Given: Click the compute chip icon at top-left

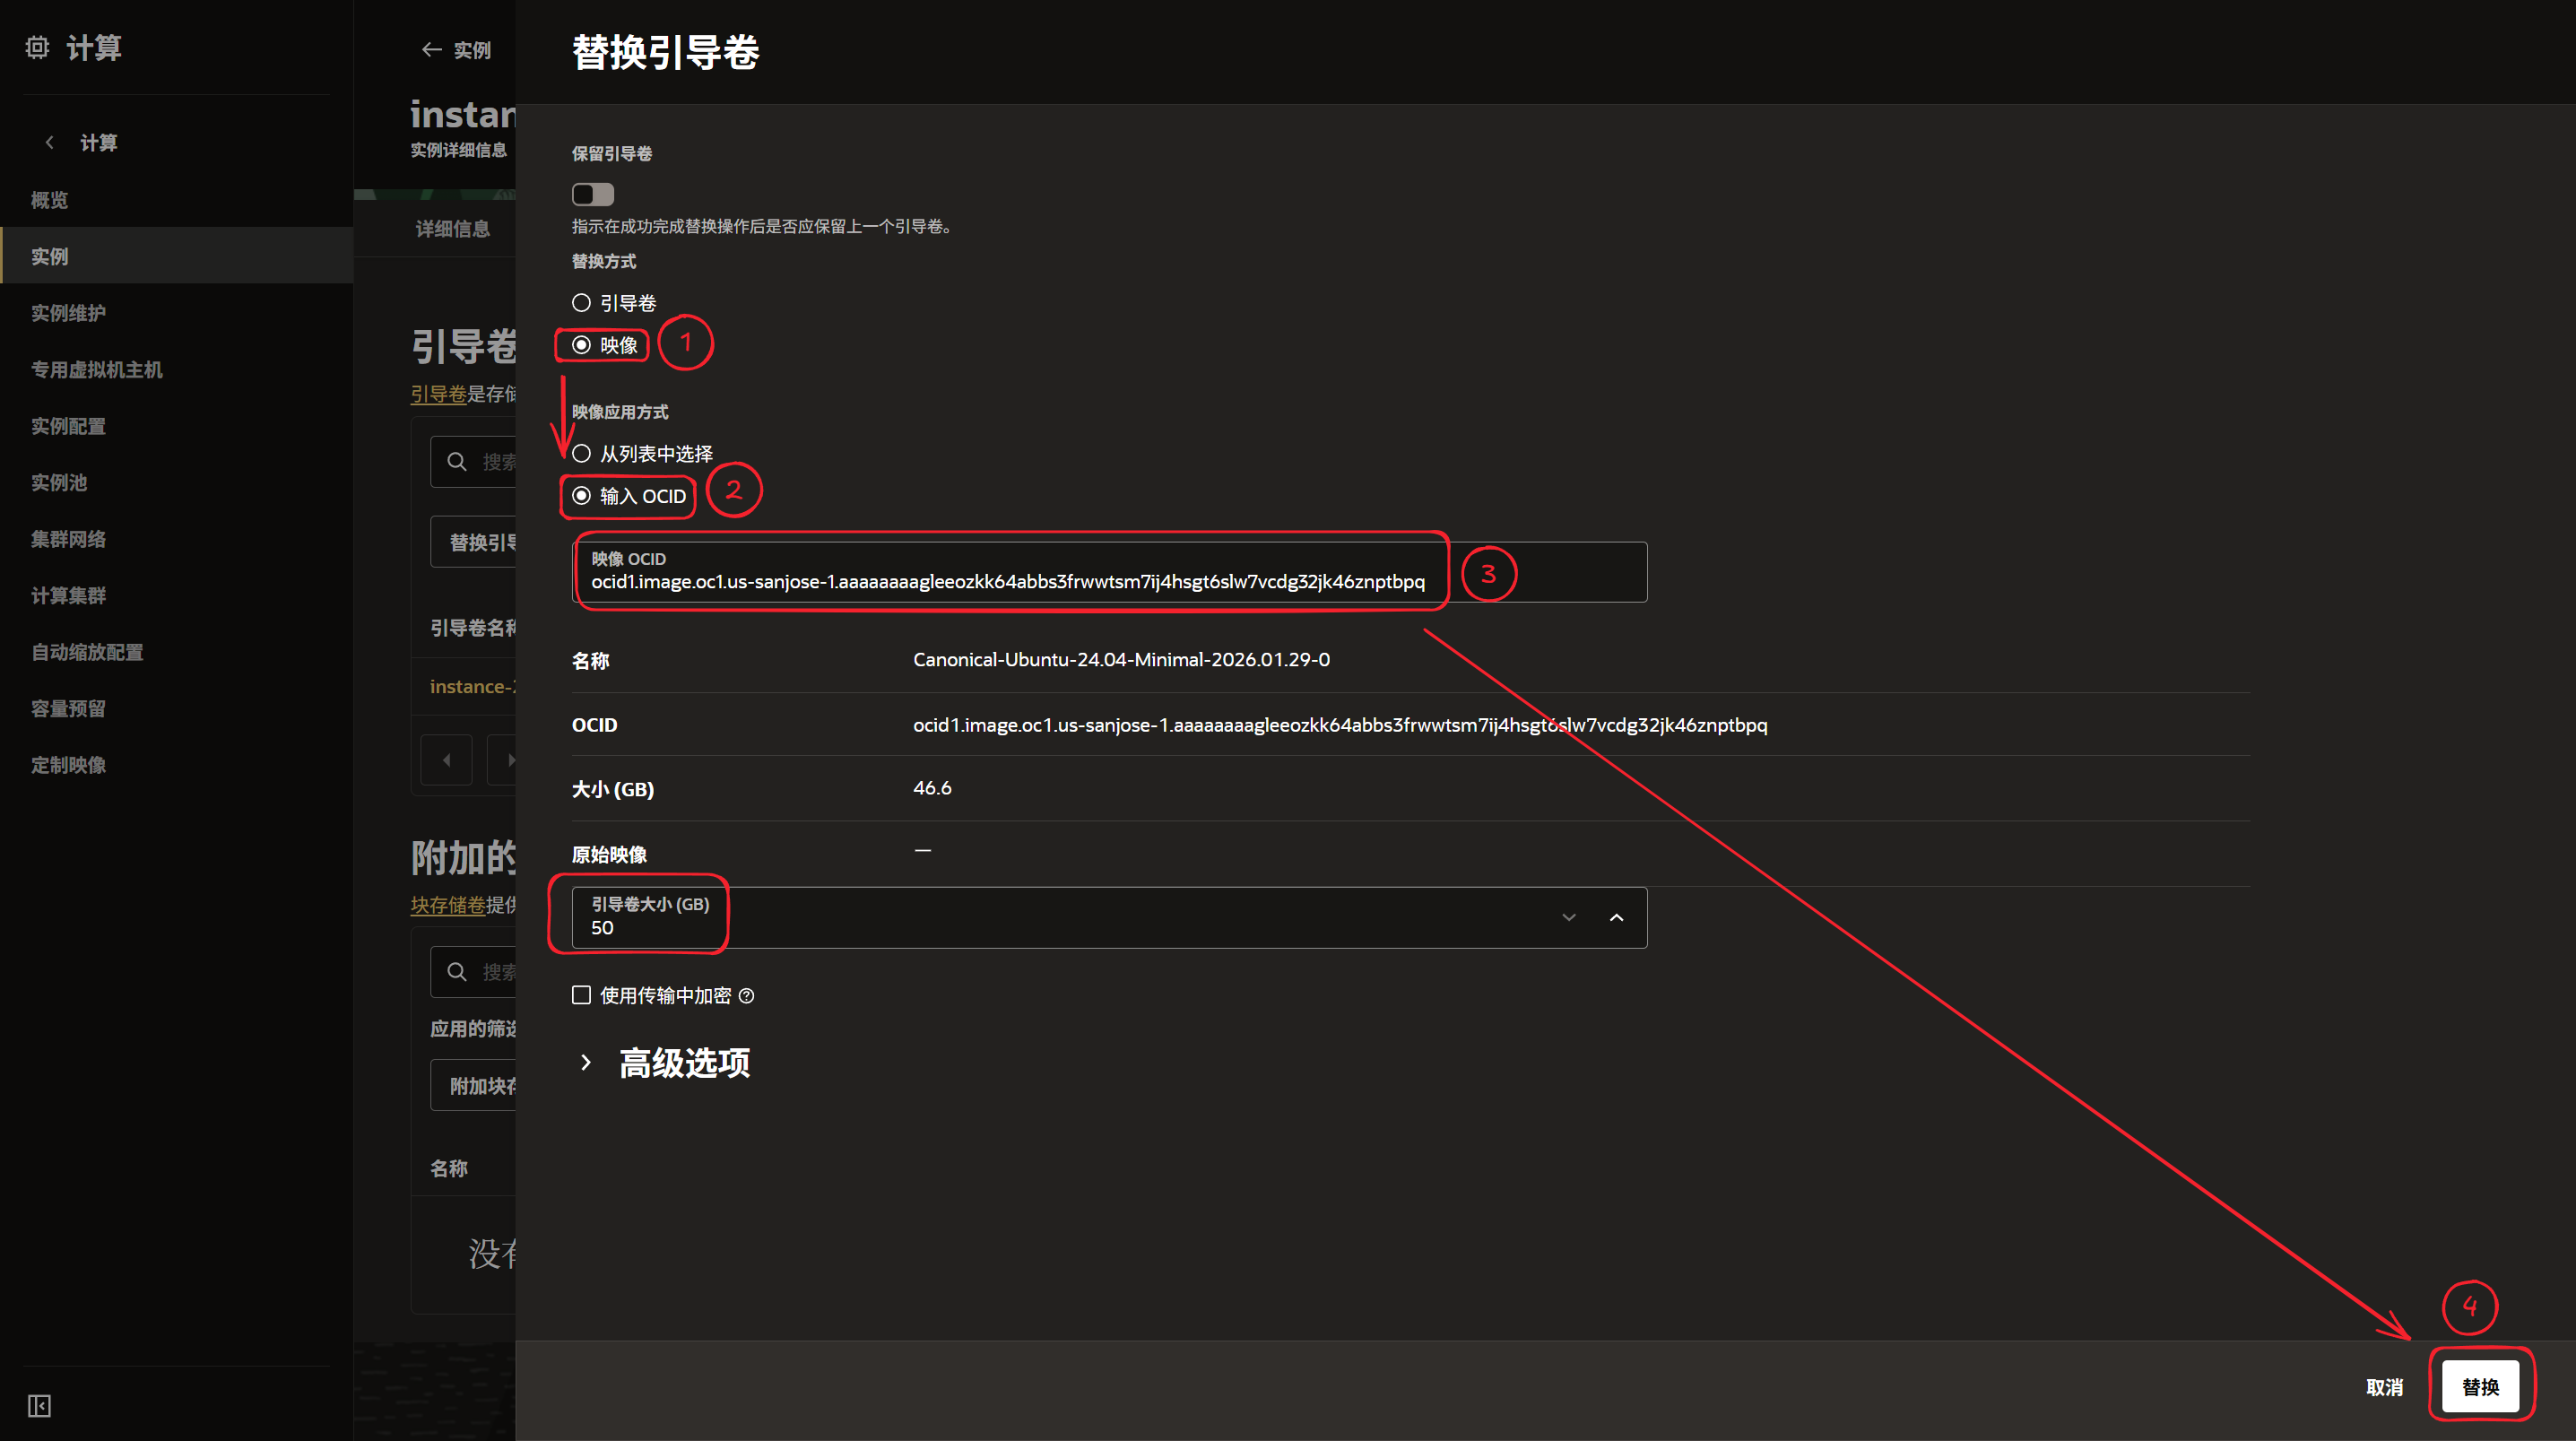Looking at the screenshot, I should (x=37, y=47).
